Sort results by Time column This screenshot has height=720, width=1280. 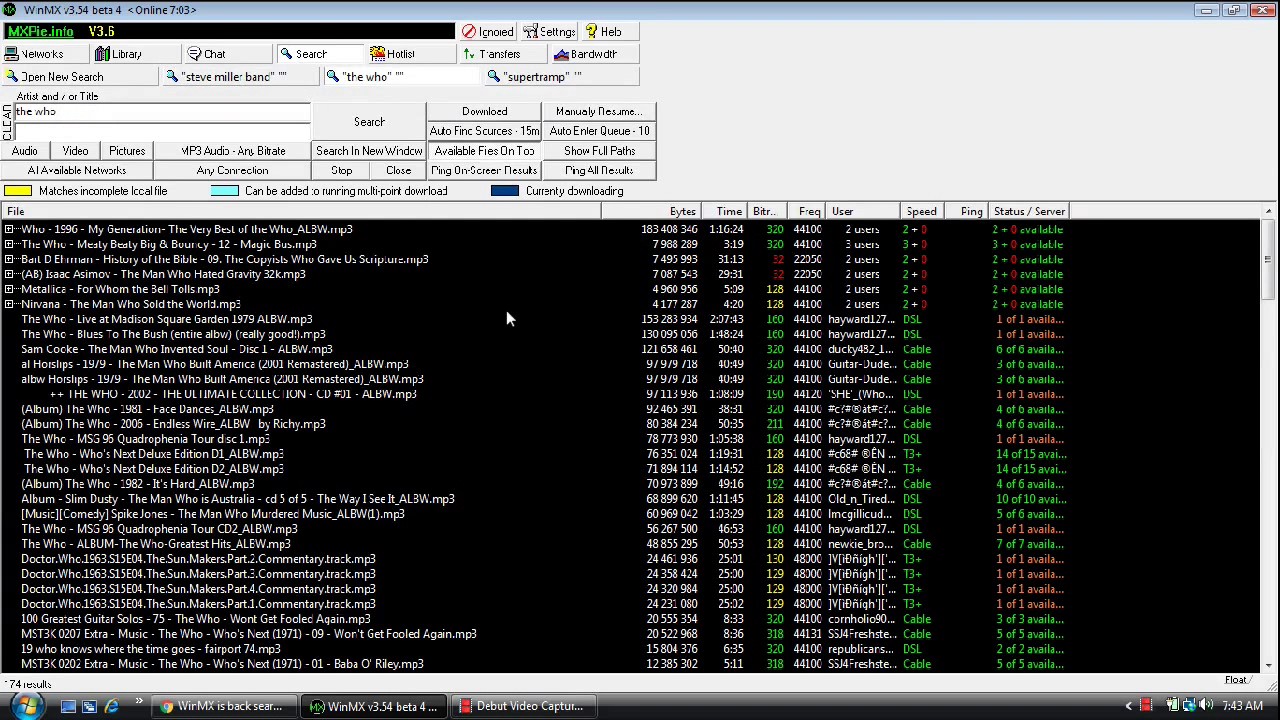[724, 211]
